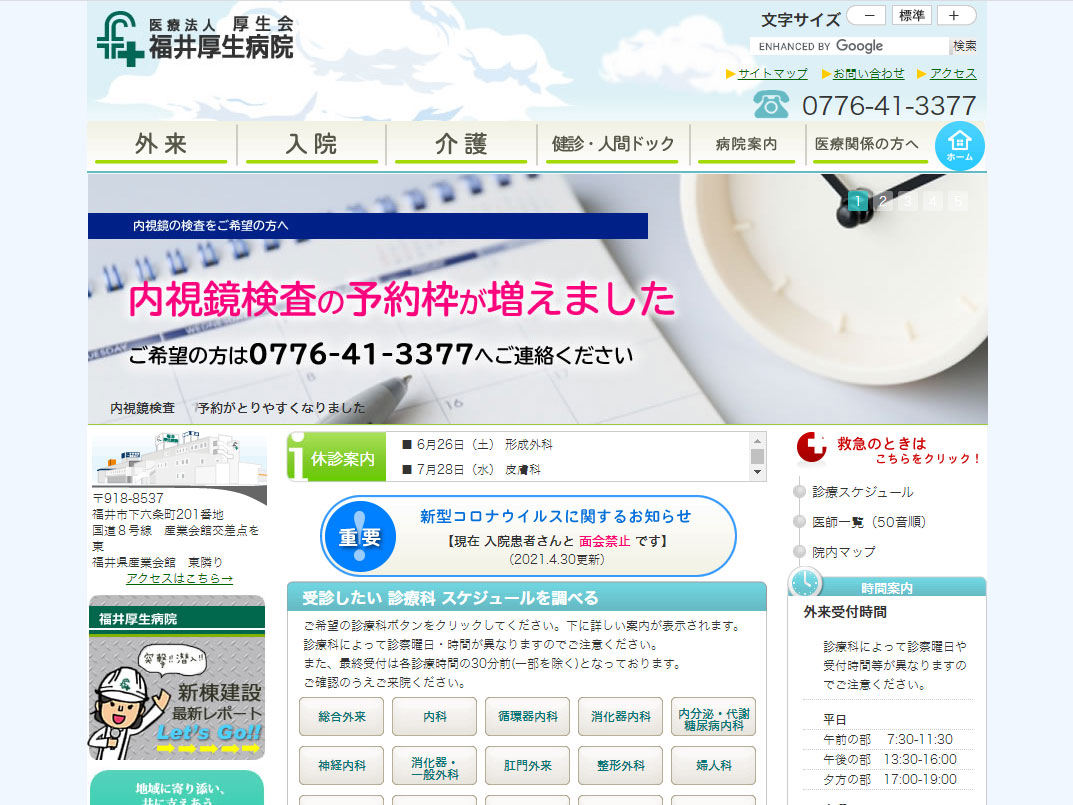This screenshot has height=805, width=1073.
Task: Open the 健診・人間ドック menu
Action: tap(612, 144)
